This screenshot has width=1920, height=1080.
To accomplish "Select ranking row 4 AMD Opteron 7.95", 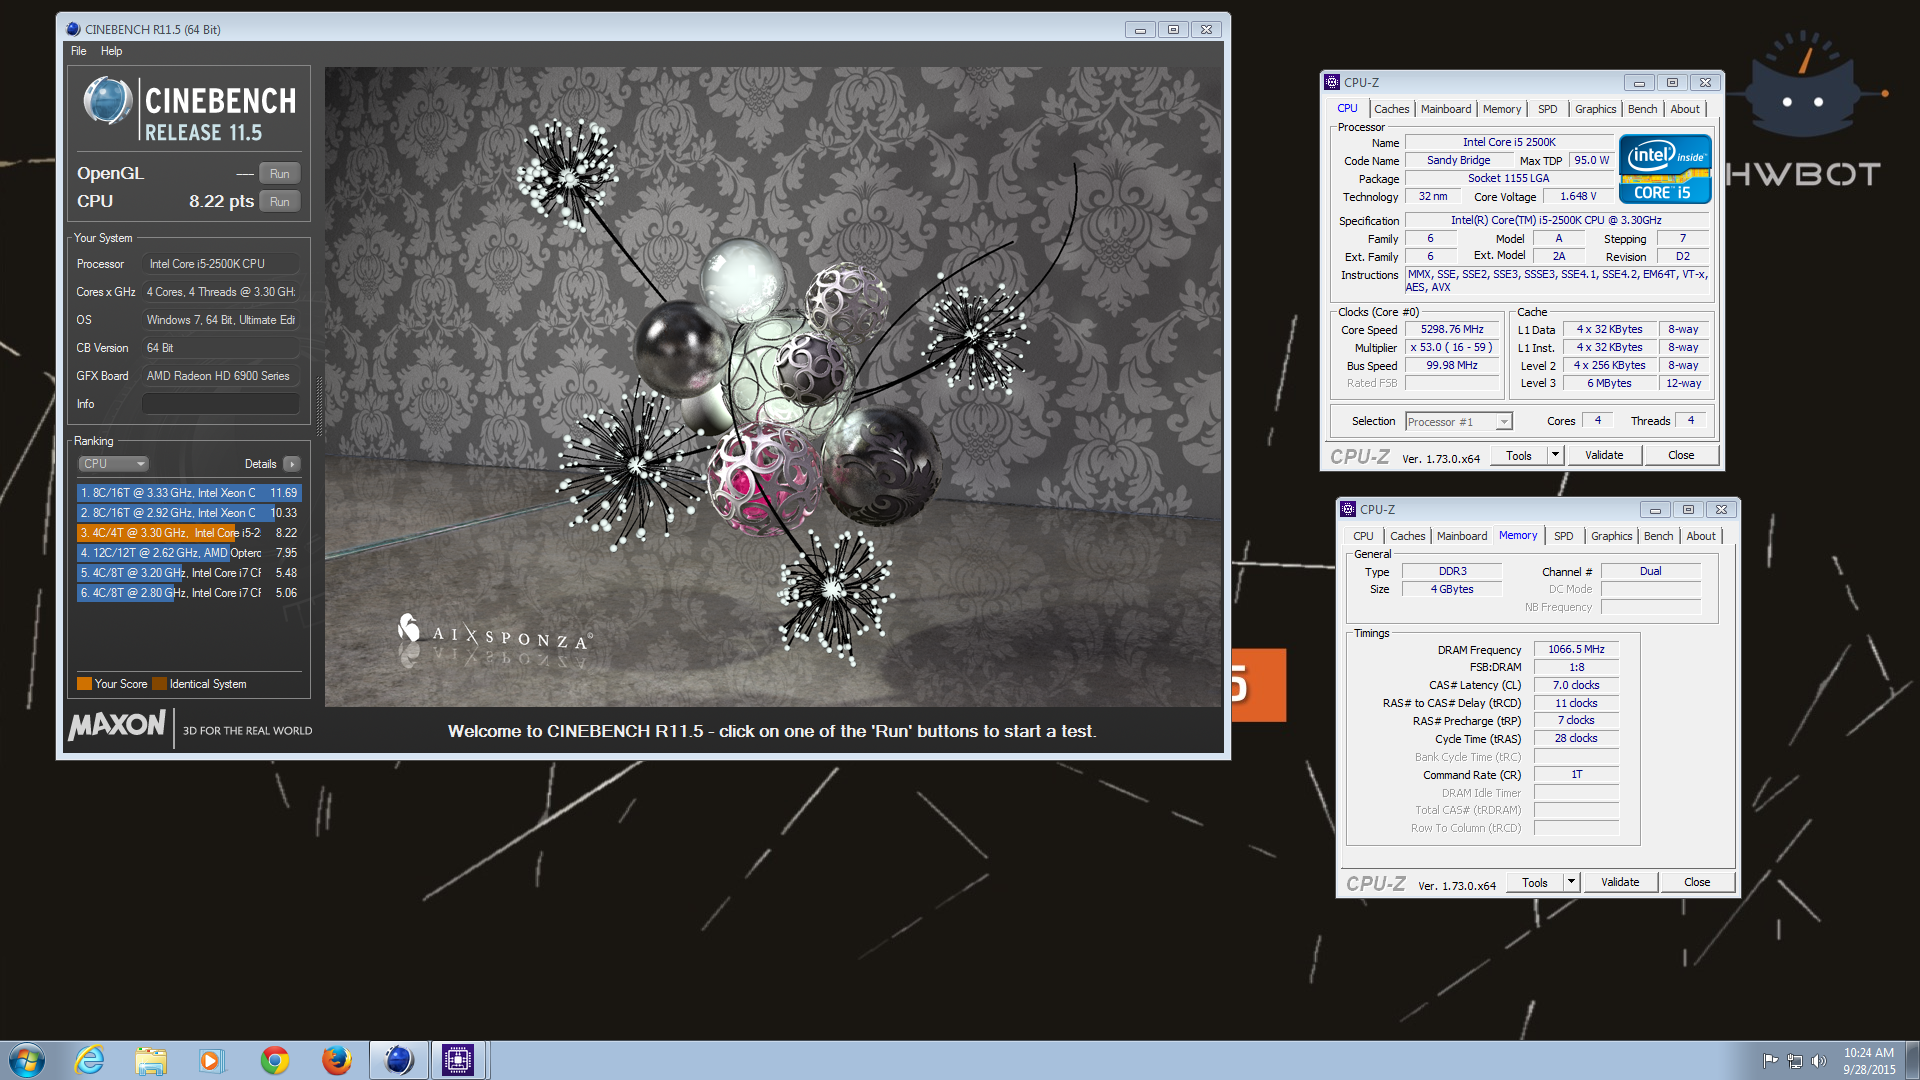I will click(x=189, y=553).
